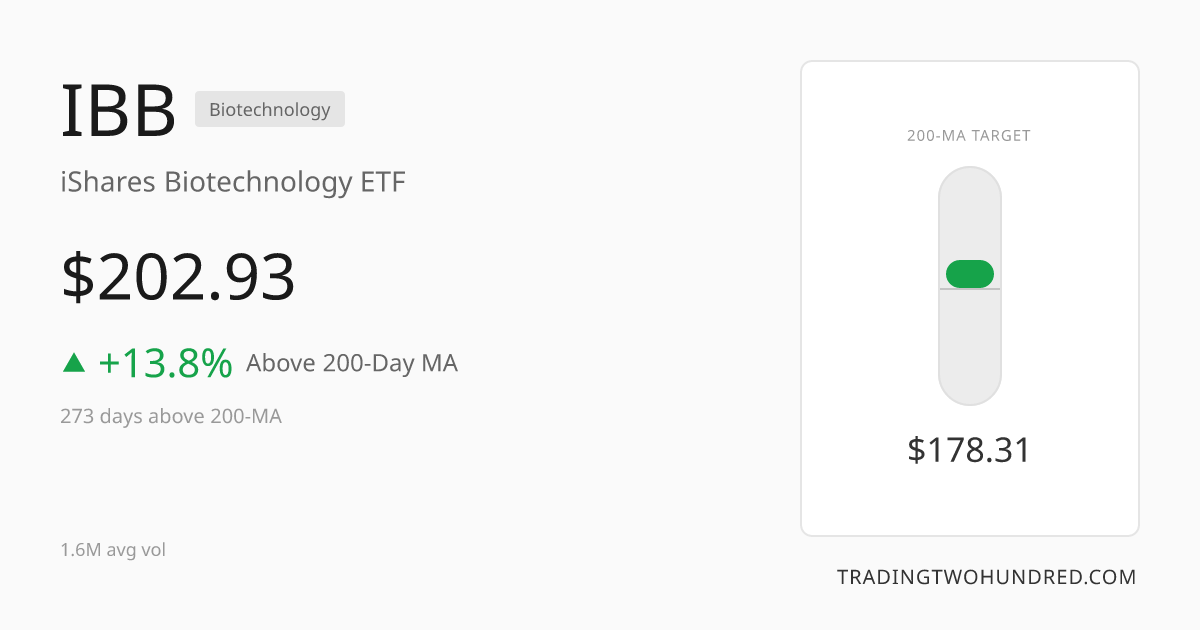Select the Biotechnology category tag
Screen dimensions: 1200x630
(270, 109)
